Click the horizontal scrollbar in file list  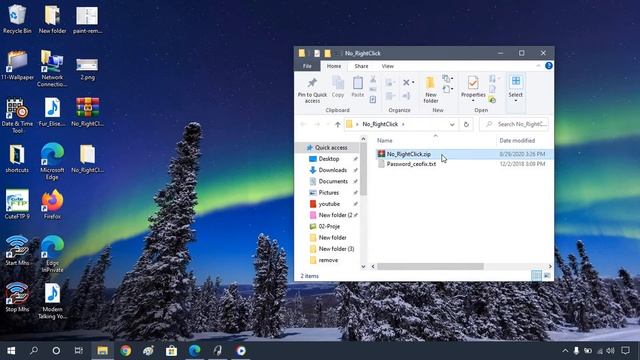tap(431, 266)
